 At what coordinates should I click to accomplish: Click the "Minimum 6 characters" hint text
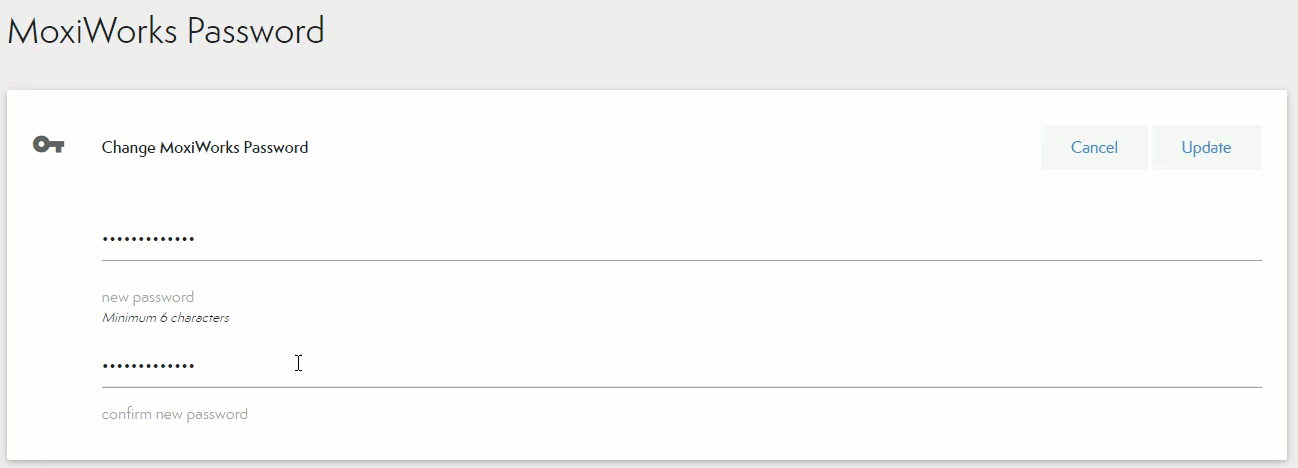point(165,318)
